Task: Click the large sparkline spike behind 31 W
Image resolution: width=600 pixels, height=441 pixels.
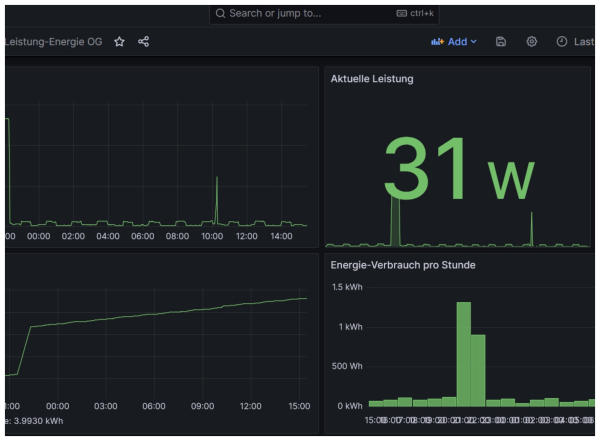Action: (395, 218)
